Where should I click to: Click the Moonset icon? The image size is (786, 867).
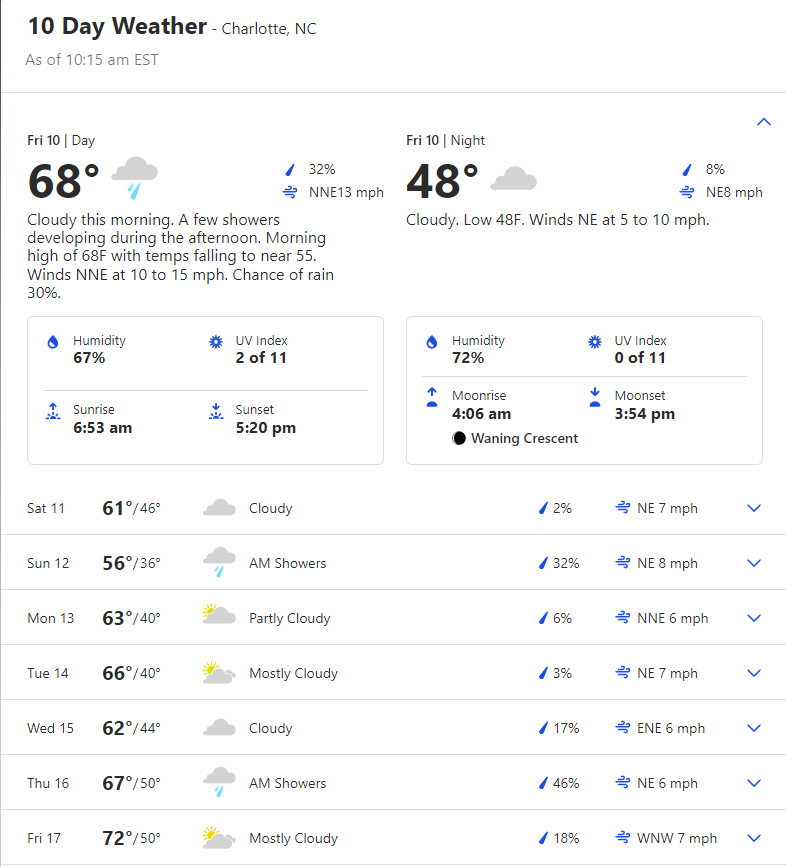pos(595,397)
